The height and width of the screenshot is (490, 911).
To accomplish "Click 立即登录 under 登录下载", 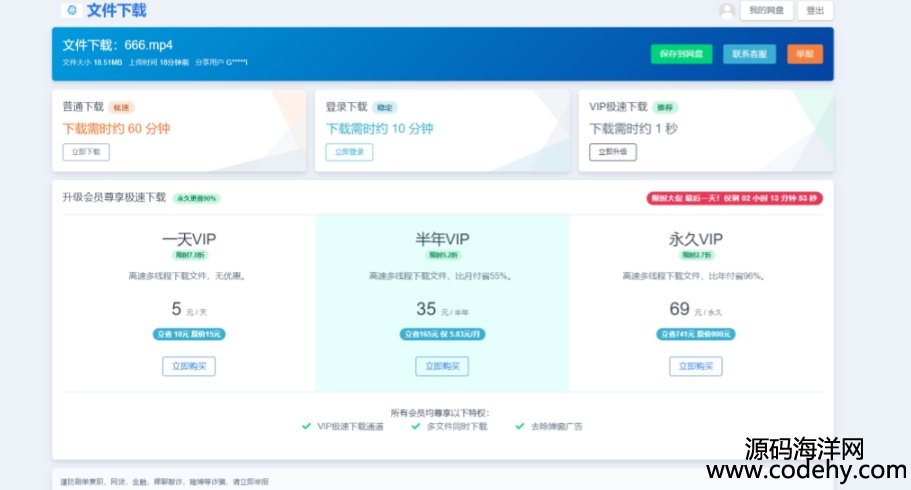I will tap(349, 152).
